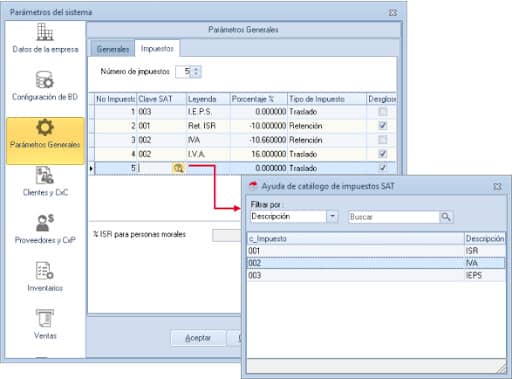Close the Parámetros del sistema window

[393, 12]
